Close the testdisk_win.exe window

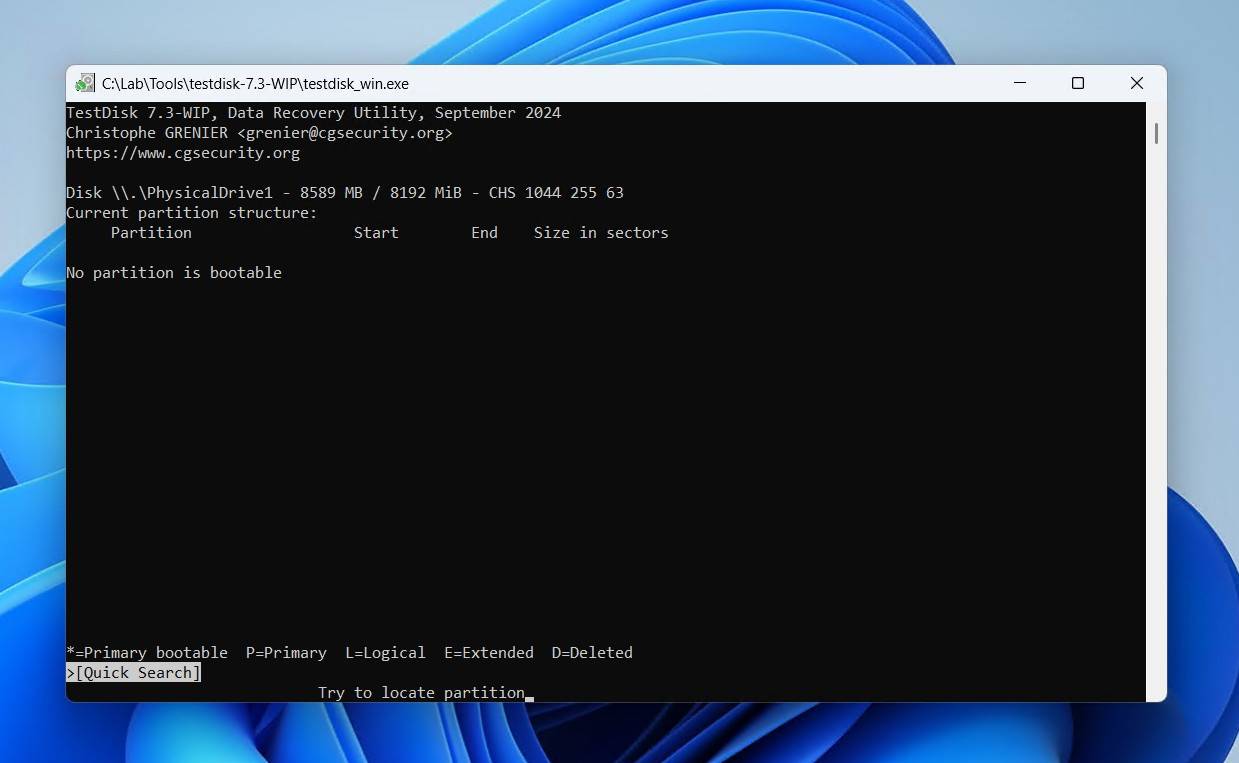1136,83
